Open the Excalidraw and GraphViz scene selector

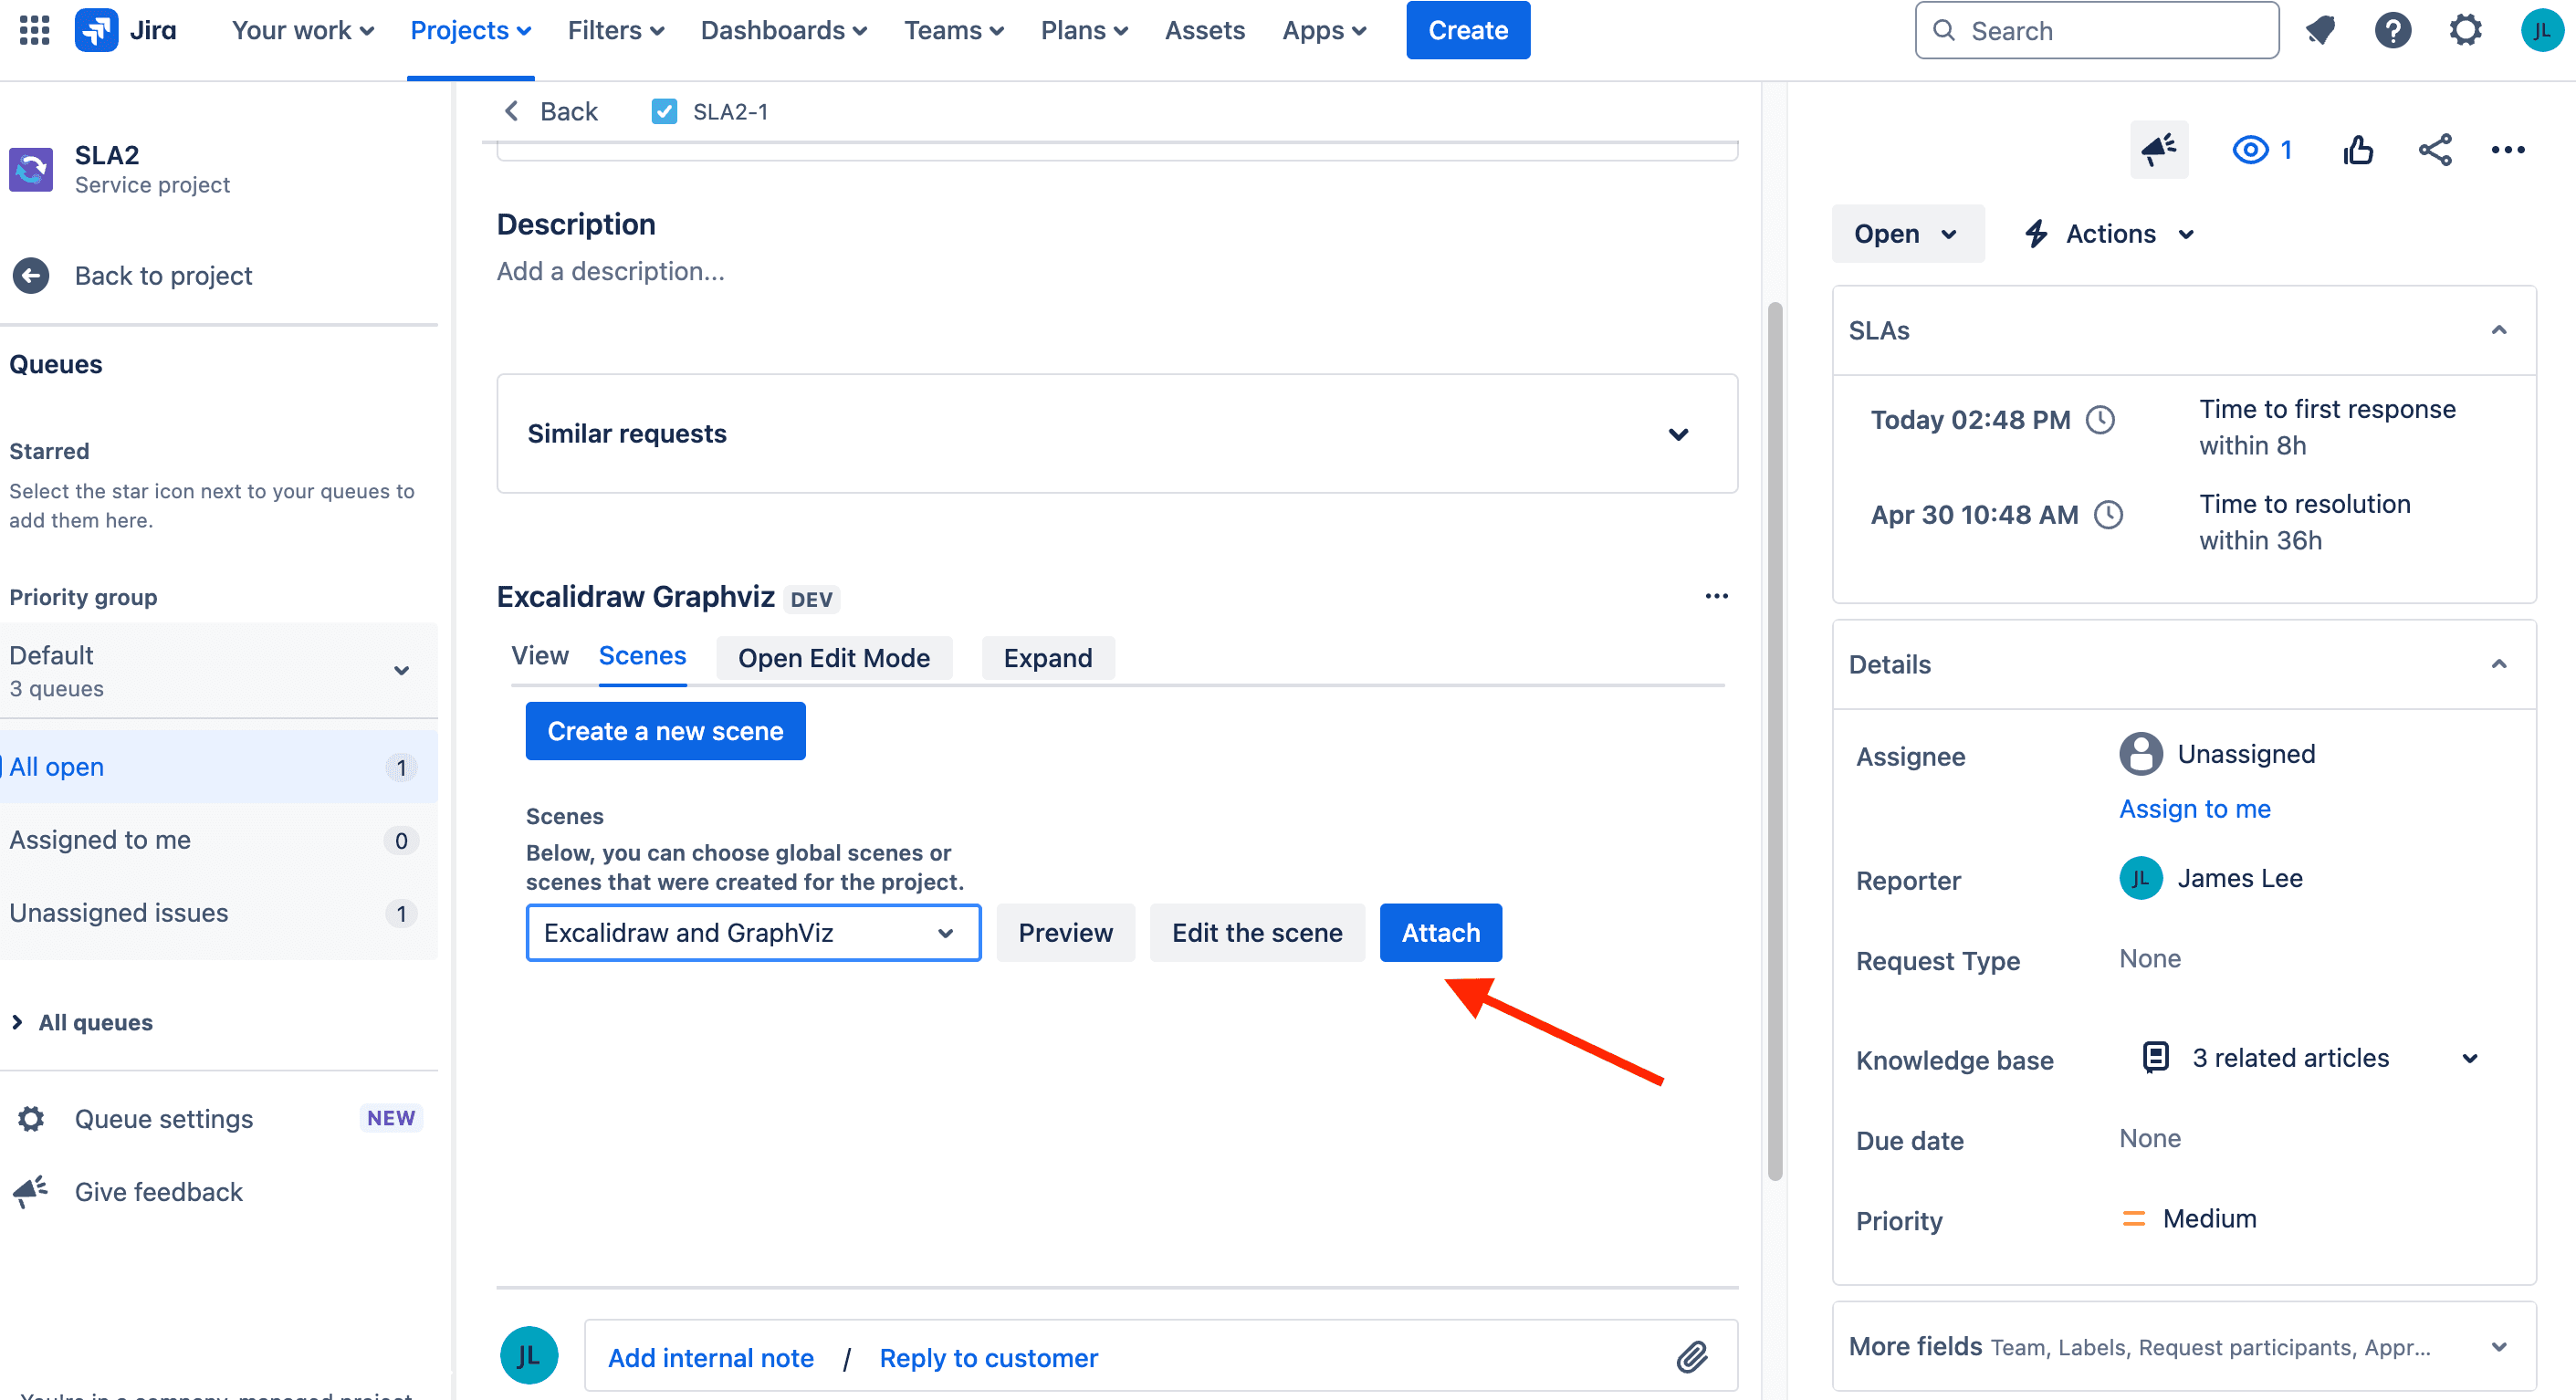click(753, 932)
